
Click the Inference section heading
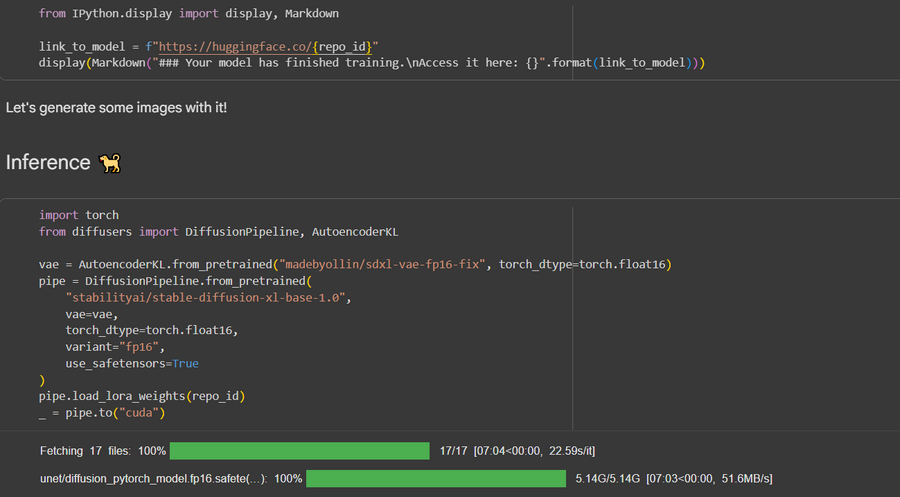click(x=49, y=162)
